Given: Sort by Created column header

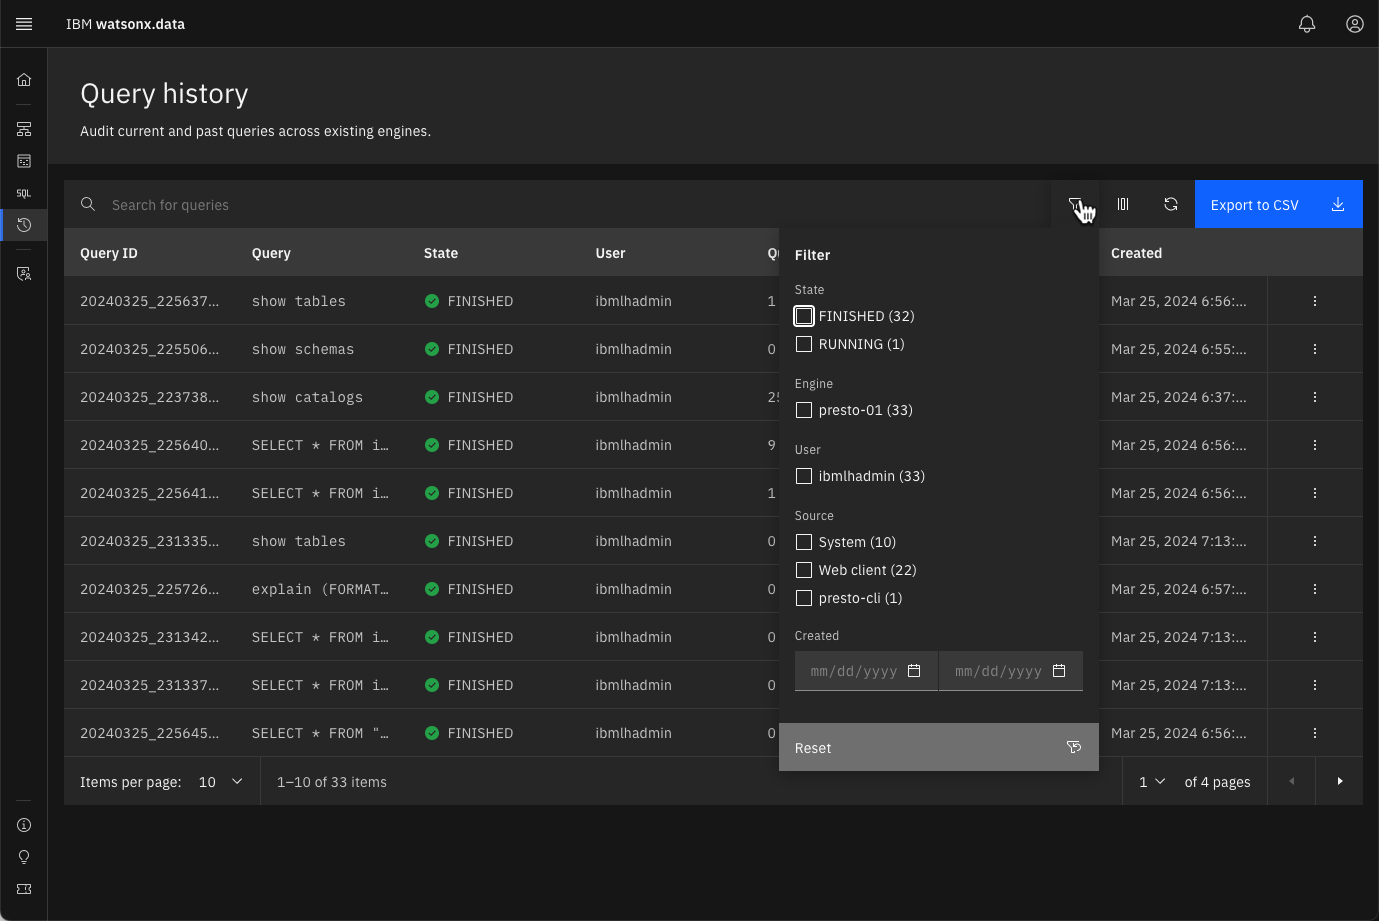Looking at the screenshot, I should 1136,253.
